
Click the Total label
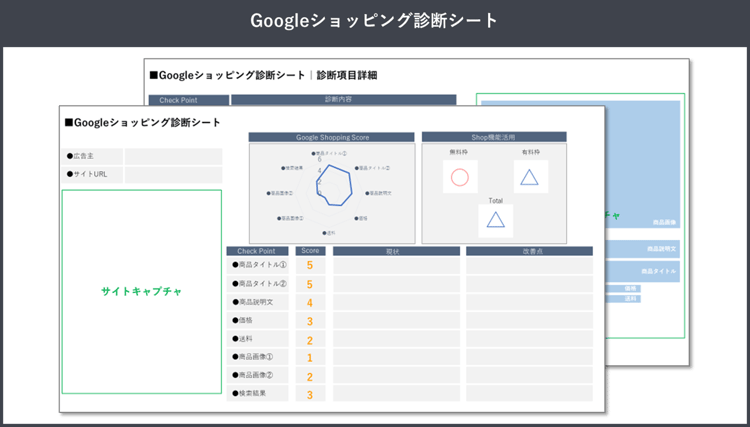pyautogui.click(x=496, y=201)
